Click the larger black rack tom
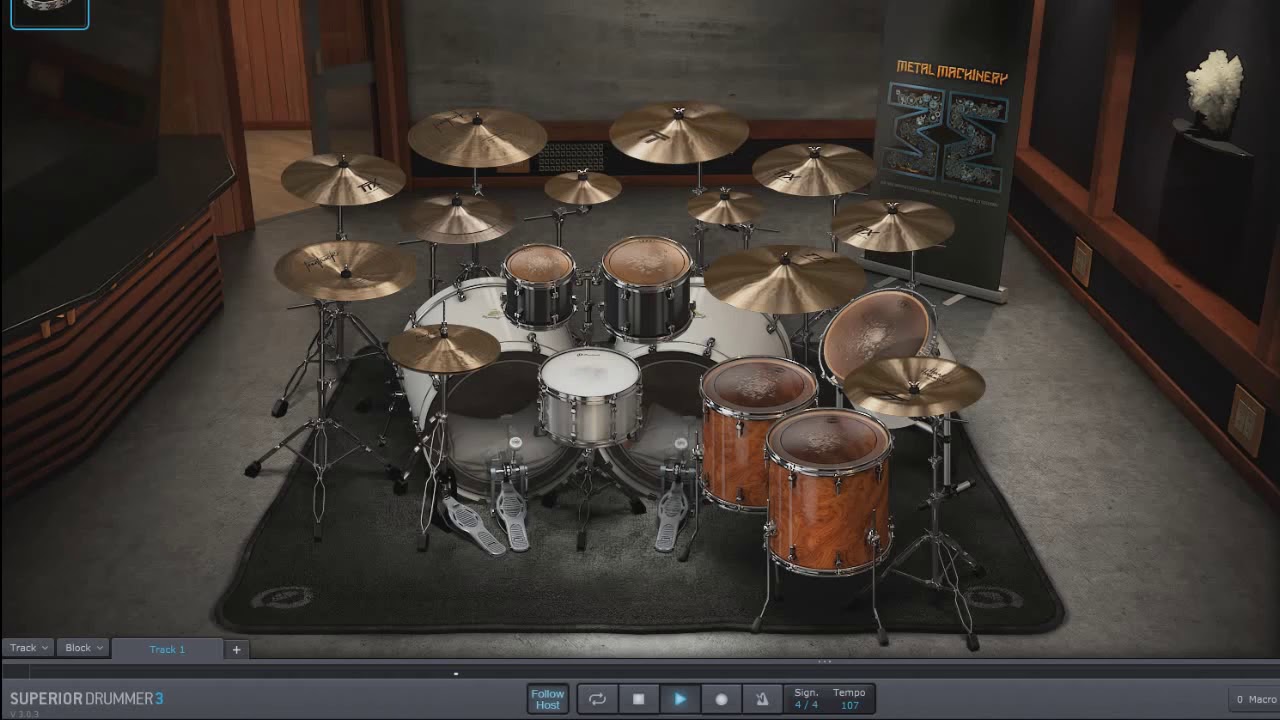Image resolution: width=1280 pixels, height=720 pixels. (x=647, y=287)
